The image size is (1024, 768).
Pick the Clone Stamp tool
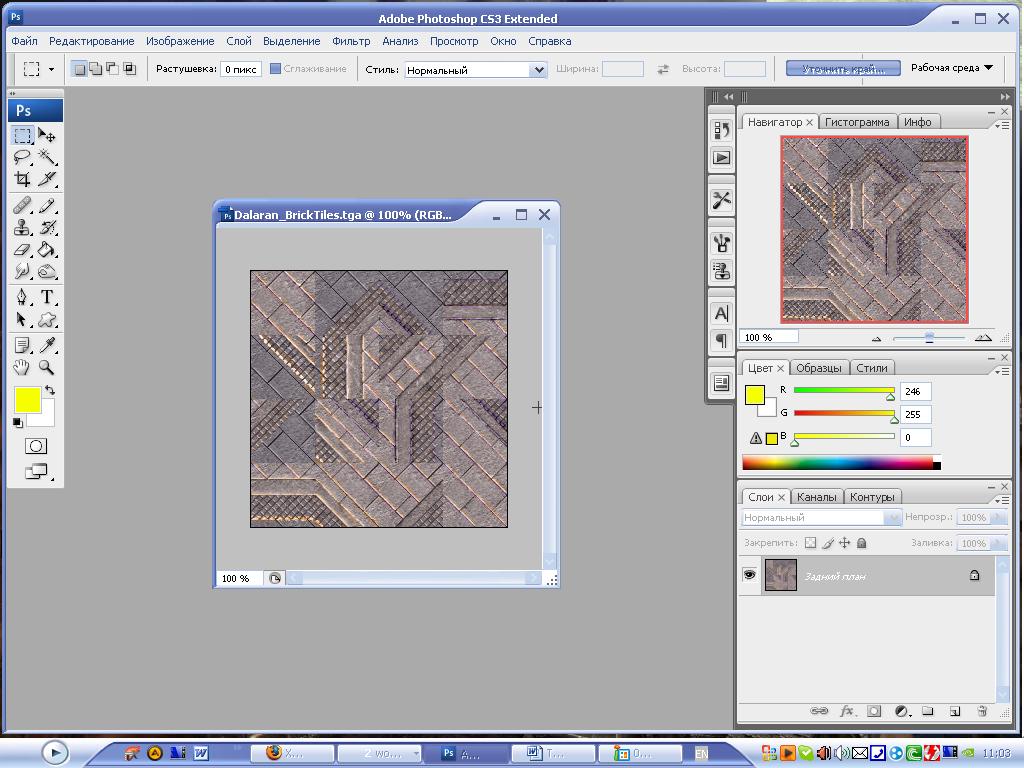tap(22, 228)
